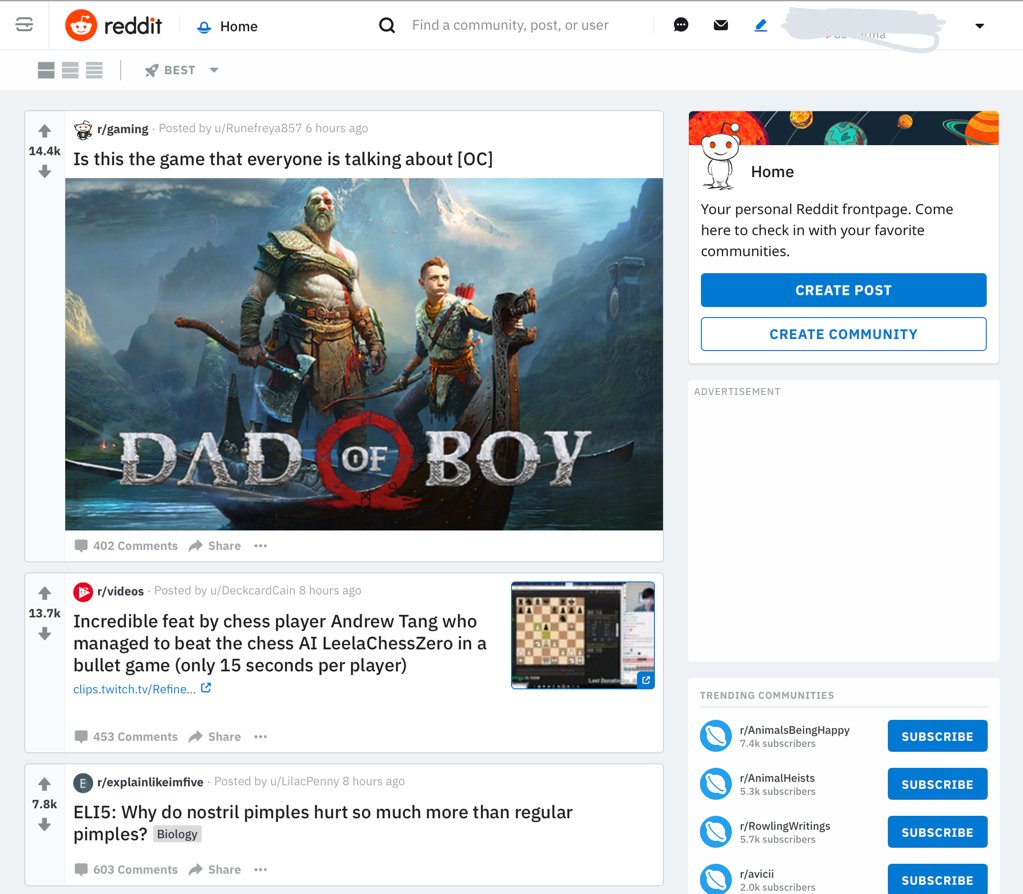Viewport: 1023px width, 894px height.
Task: Click the r/AnimalsBeingHappy community icon
Action: [x=716, y=736]
